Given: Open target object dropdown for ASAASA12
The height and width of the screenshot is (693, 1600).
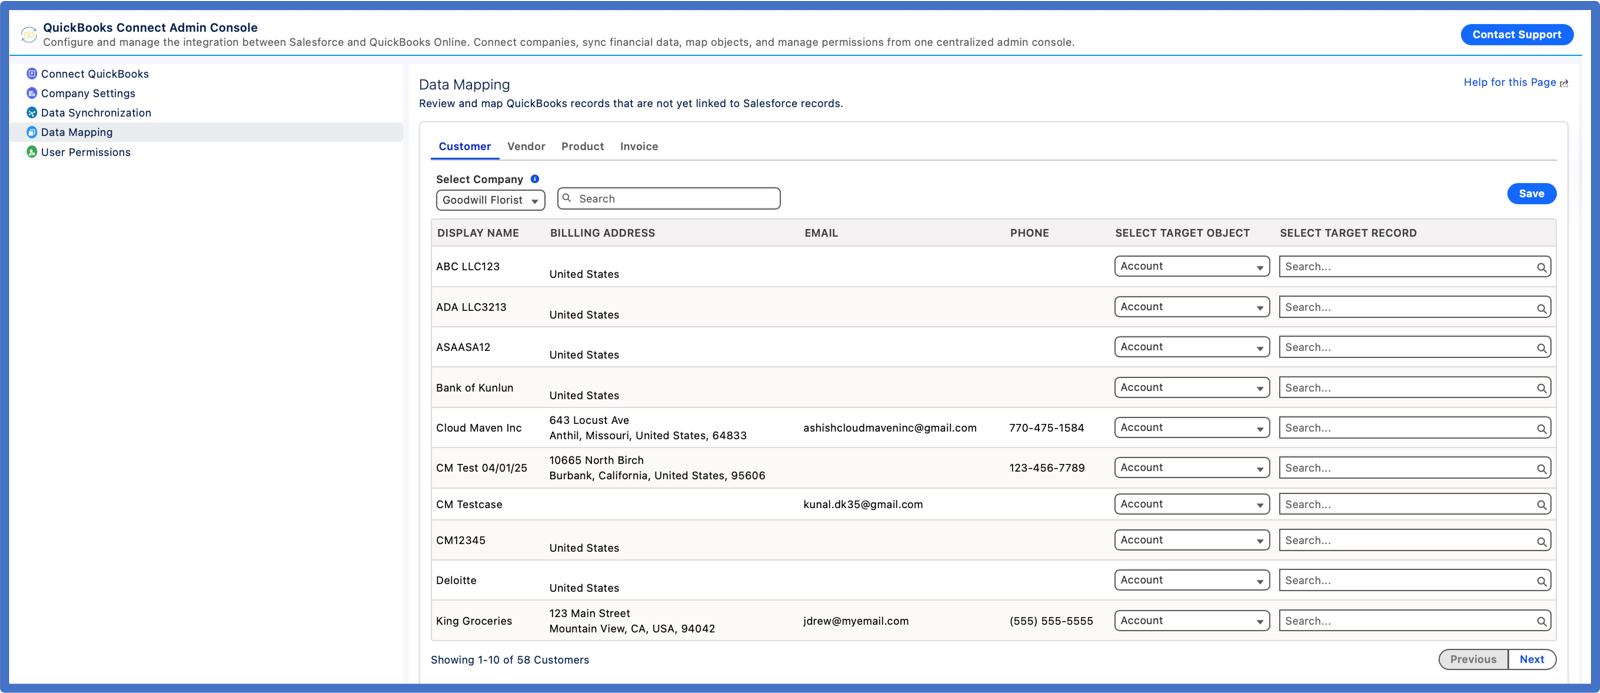Looking at the screenshot, I should 1192,347.
